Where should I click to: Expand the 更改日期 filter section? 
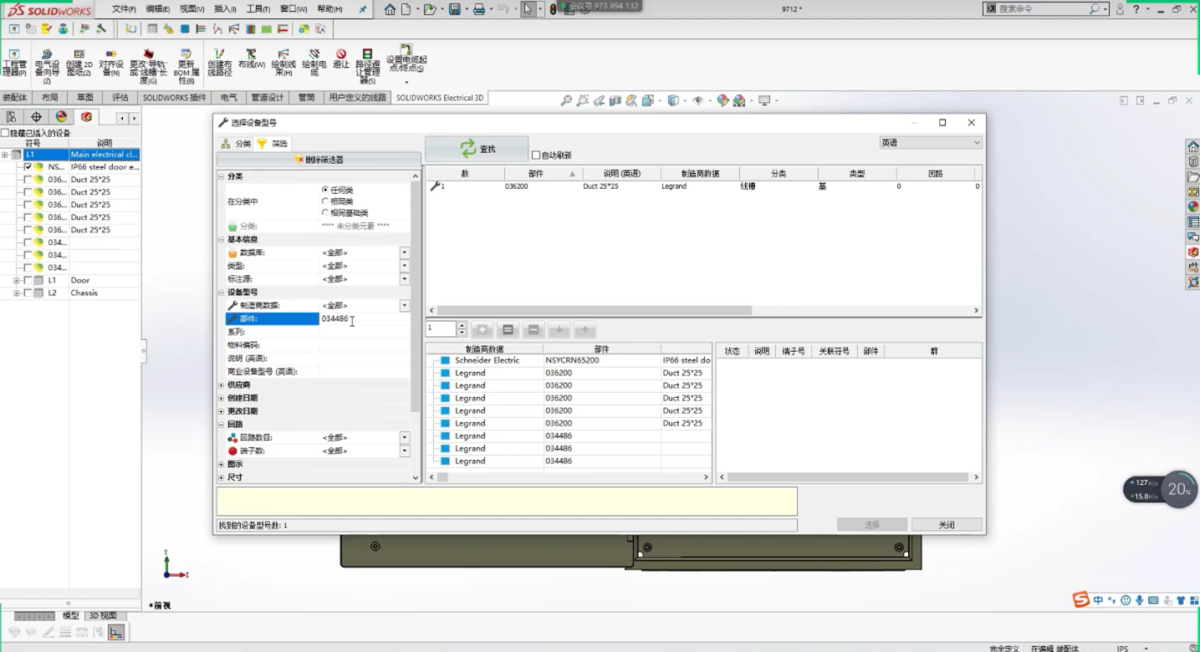pos(221,411)
